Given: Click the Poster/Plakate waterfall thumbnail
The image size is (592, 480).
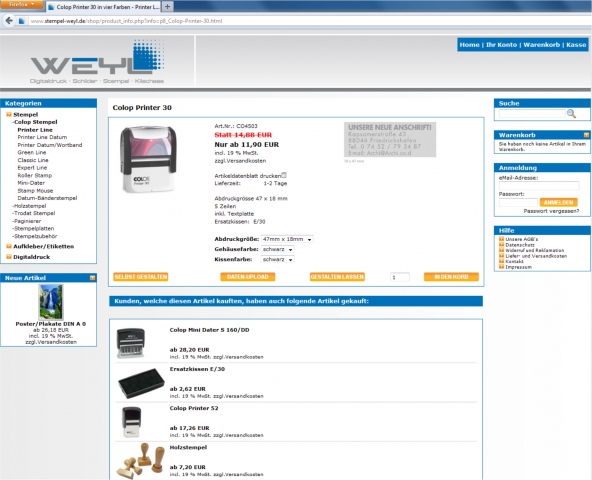Looking at the screenshot, I should click(x=51, y=302).
